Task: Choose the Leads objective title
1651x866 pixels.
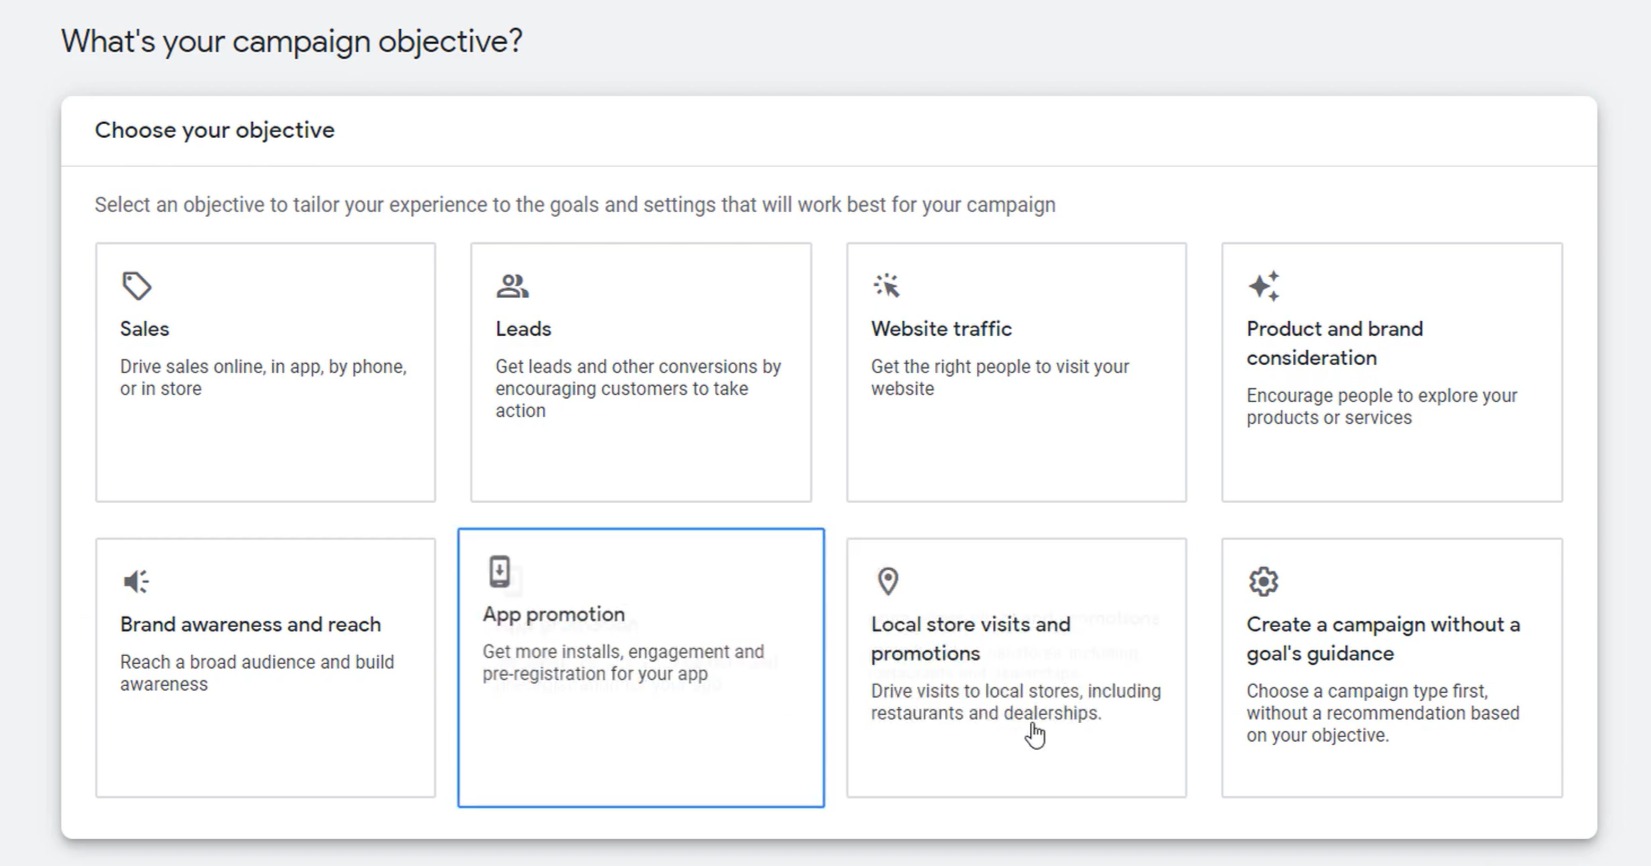Action: (523, 329)
